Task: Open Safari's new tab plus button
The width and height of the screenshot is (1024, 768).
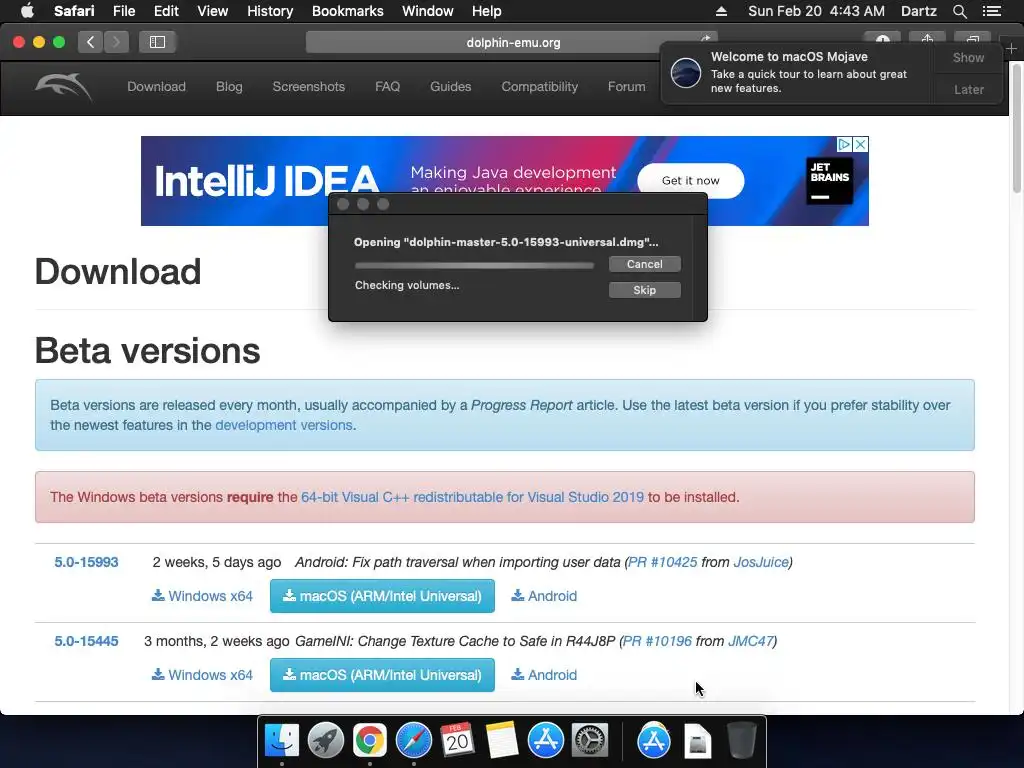Action: [x=1012, y=48]
